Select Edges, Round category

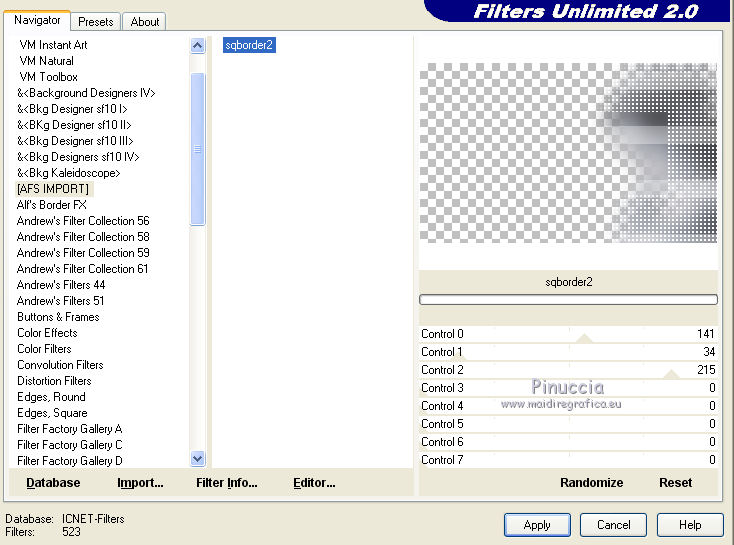(x=51, y=397)
